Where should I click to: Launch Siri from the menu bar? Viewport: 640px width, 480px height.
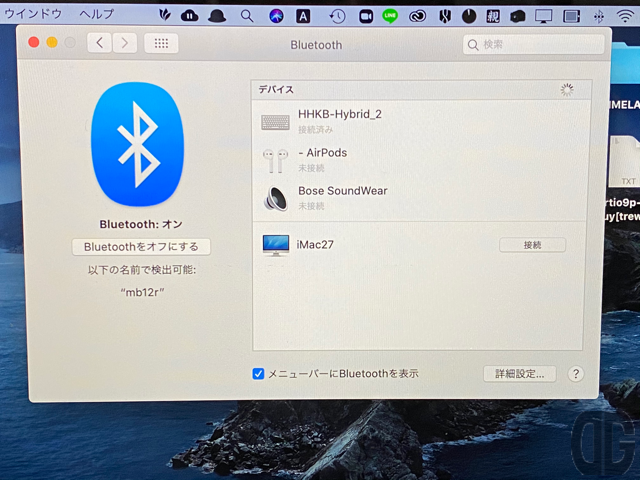[x=276, y=16]
